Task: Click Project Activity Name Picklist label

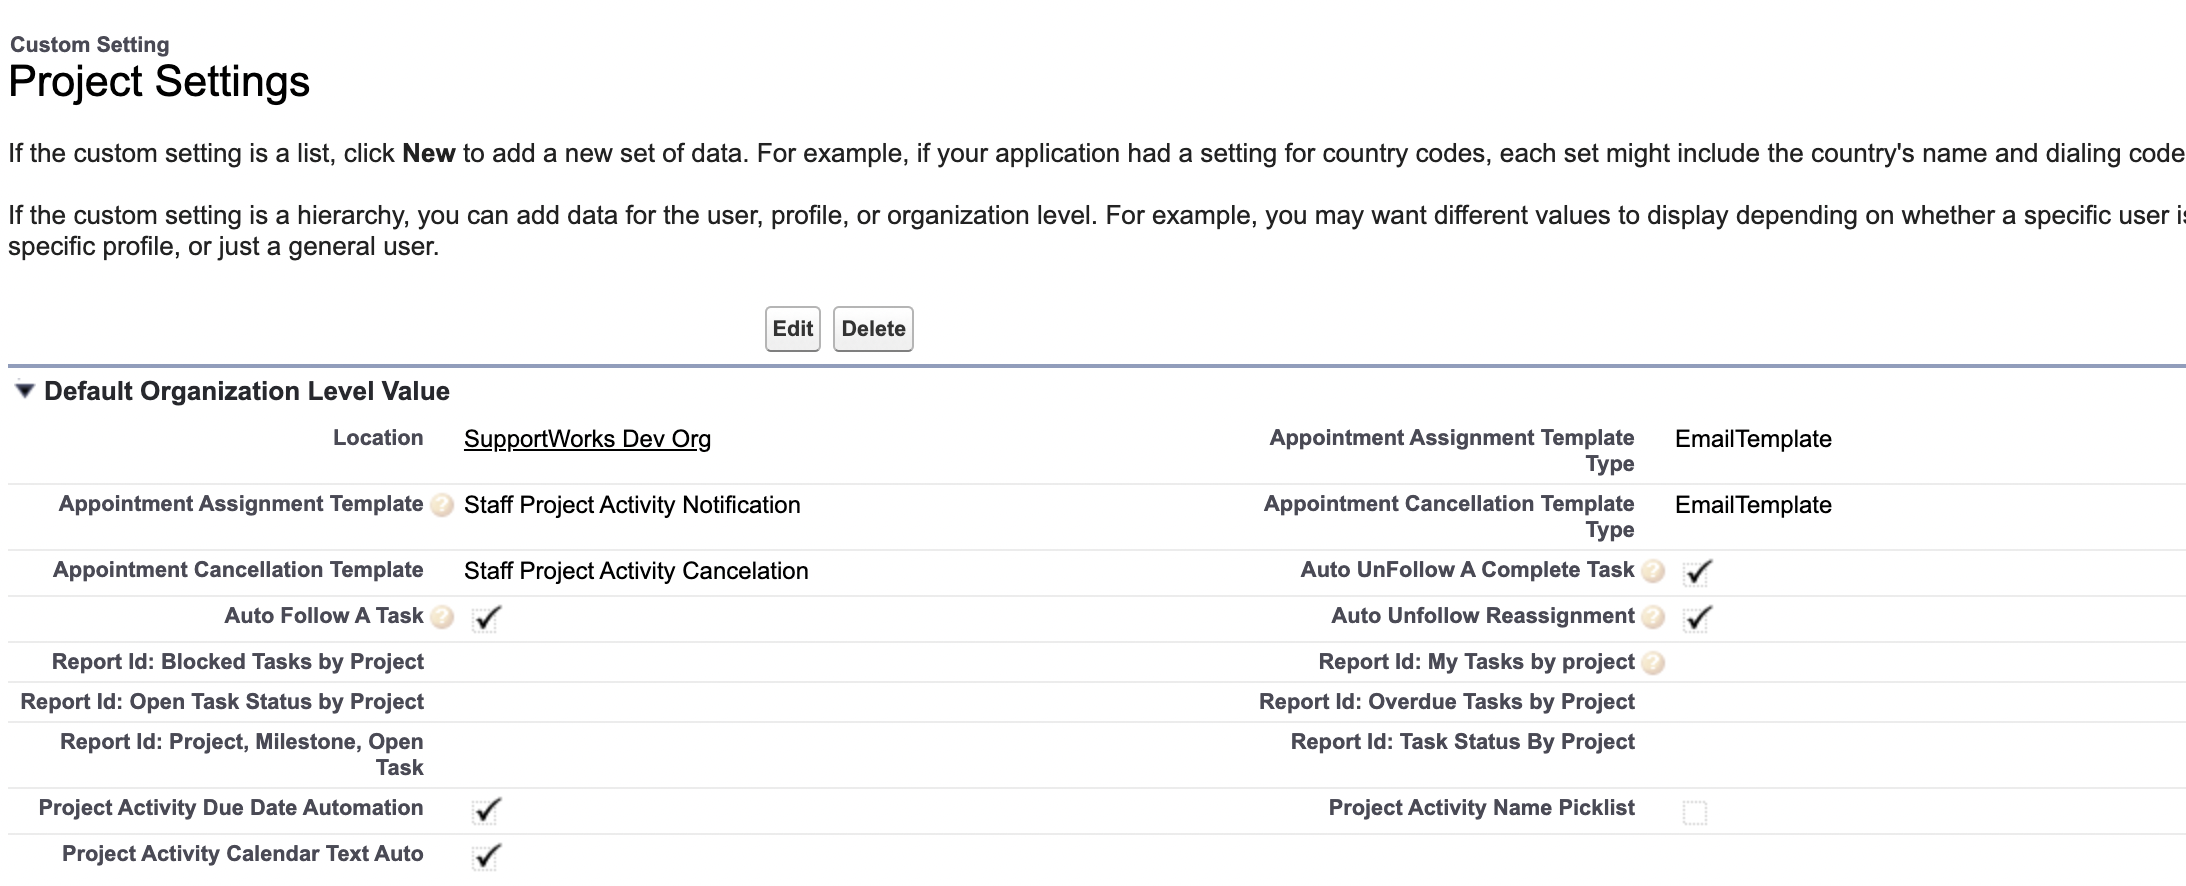Action: 1482,808
